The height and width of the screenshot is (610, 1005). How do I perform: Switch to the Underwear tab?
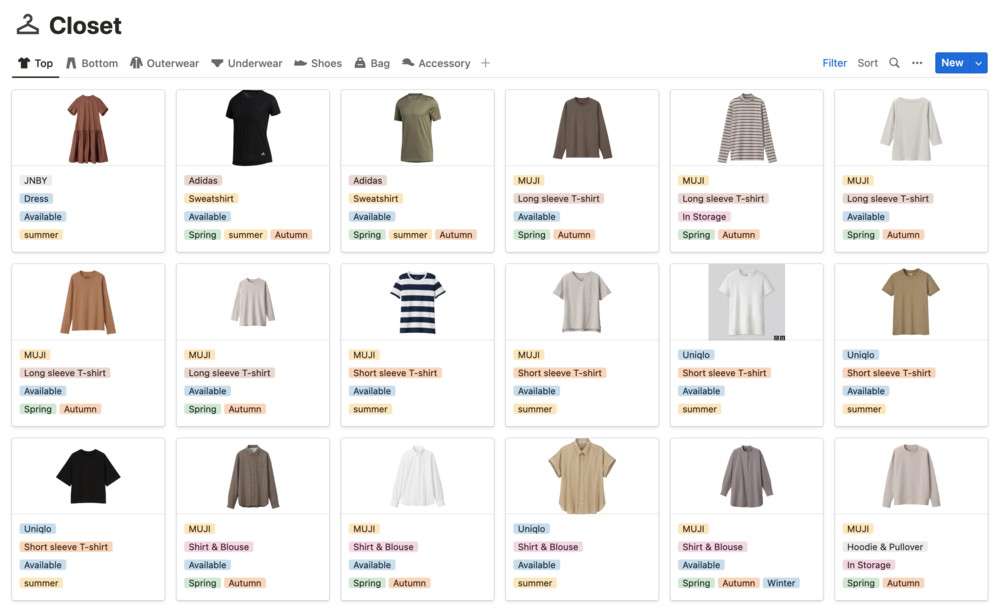247,63
